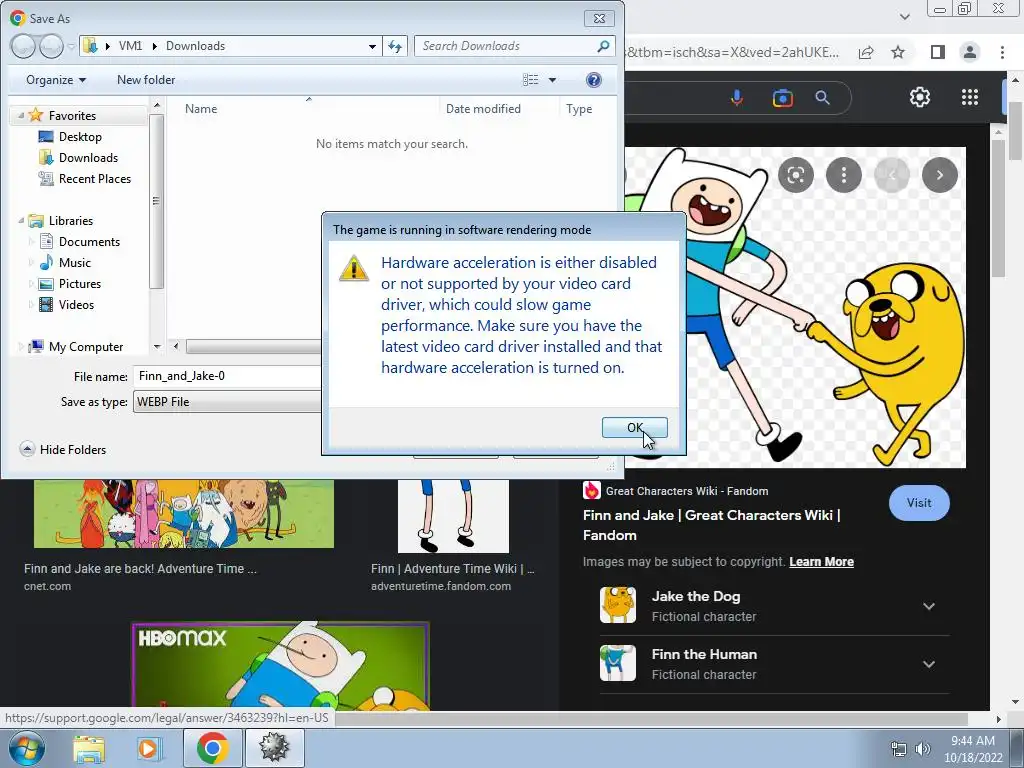1024x768 pixels.
Task: Bookmark this page with star icon
Action: (898, 52)
